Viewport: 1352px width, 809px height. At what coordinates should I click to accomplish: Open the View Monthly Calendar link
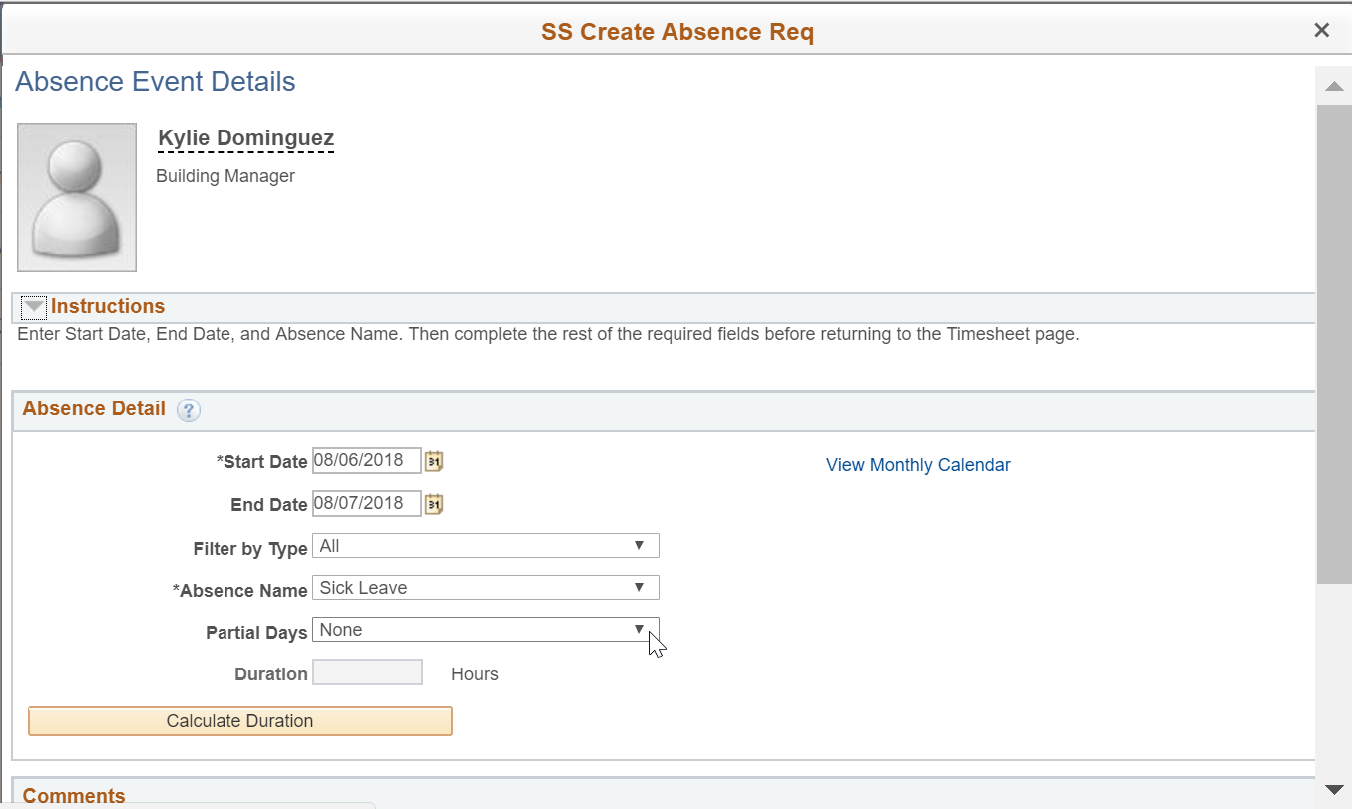coord(917,465)
